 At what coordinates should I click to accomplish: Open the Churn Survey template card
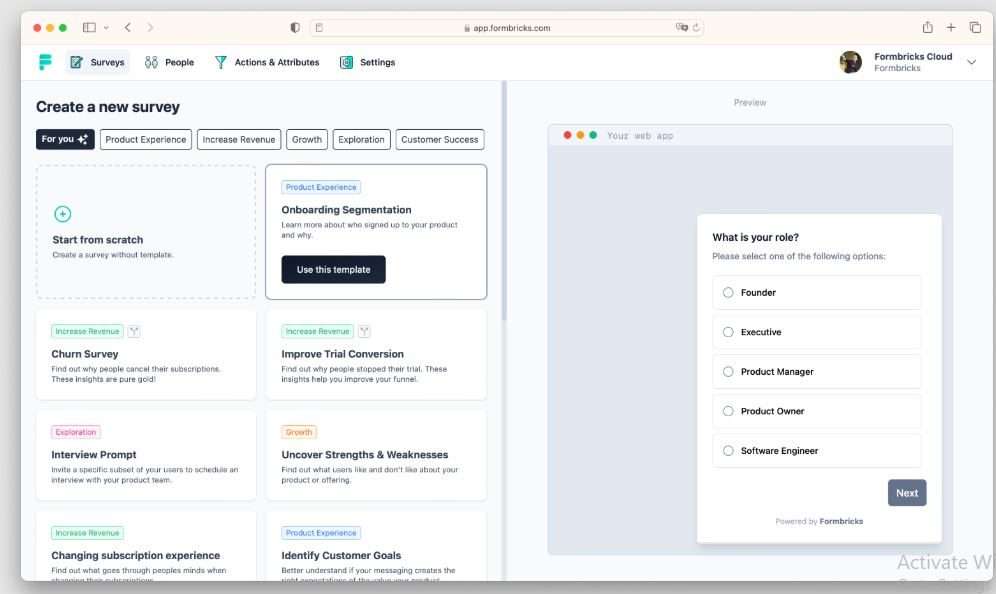[x=146, y=354]
